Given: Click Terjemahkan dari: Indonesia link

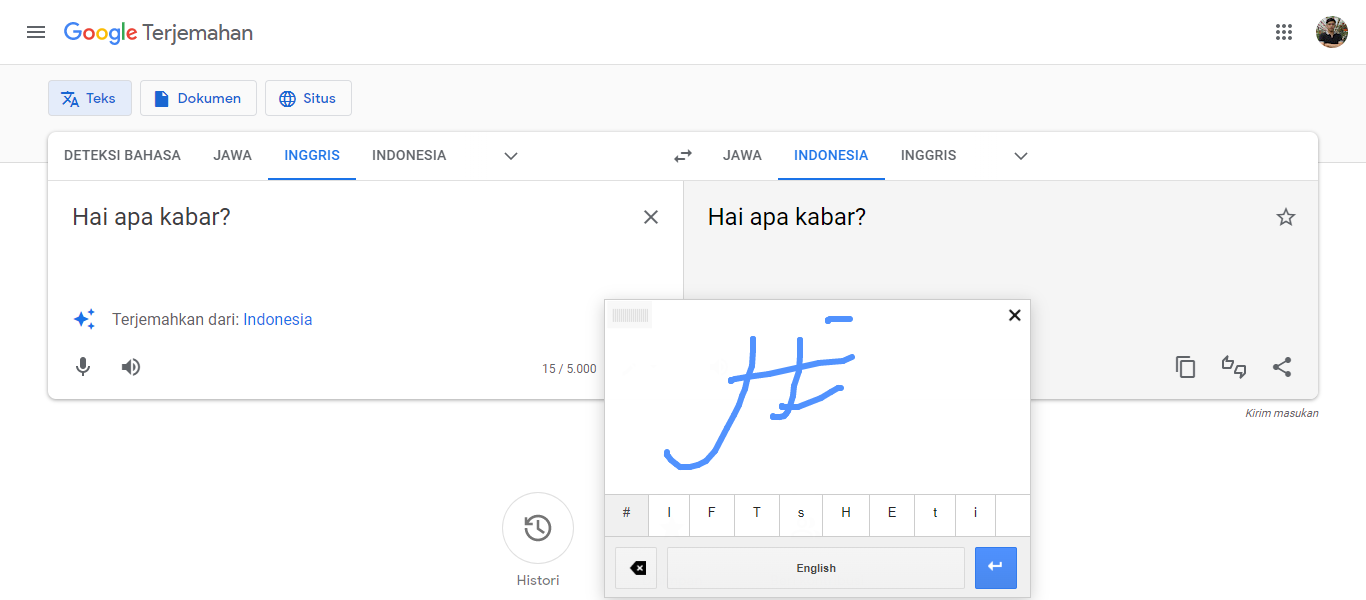Looking at the screenshot, I should 277,319.
